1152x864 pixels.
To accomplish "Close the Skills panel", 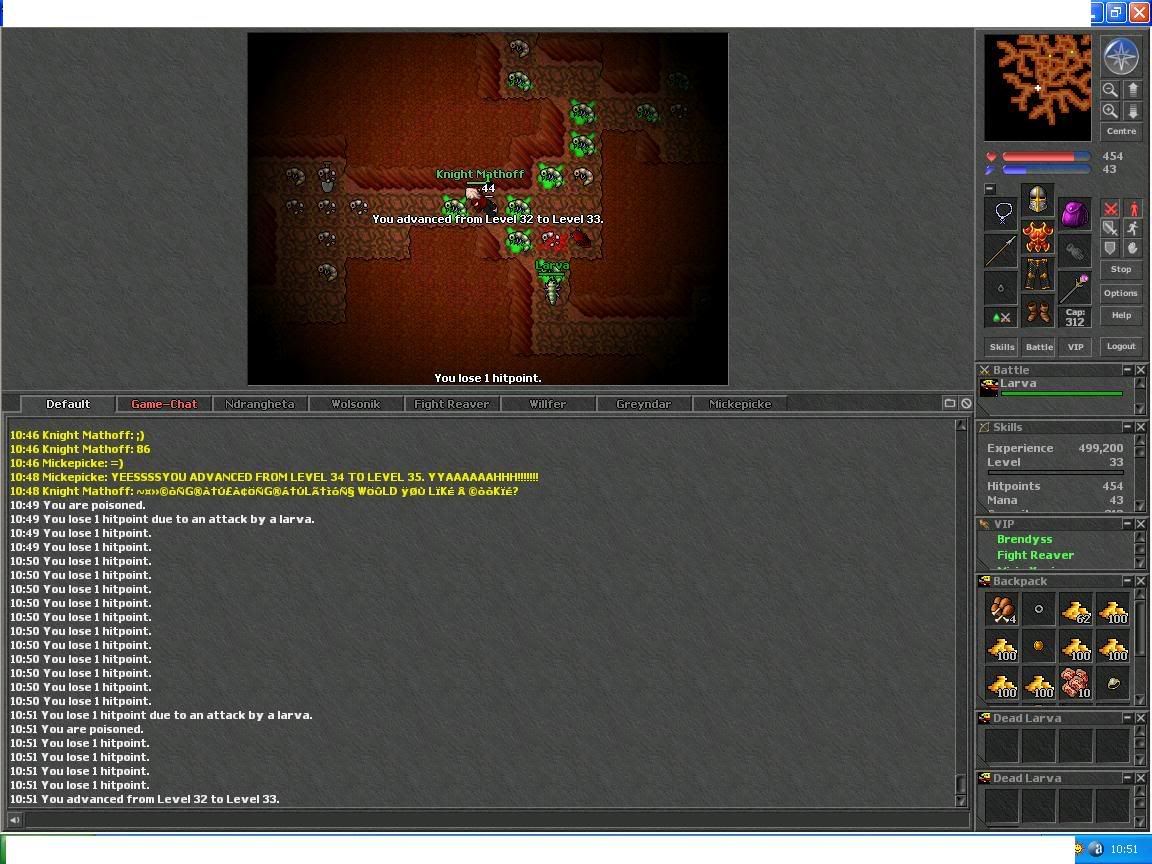I will 1141,427.
